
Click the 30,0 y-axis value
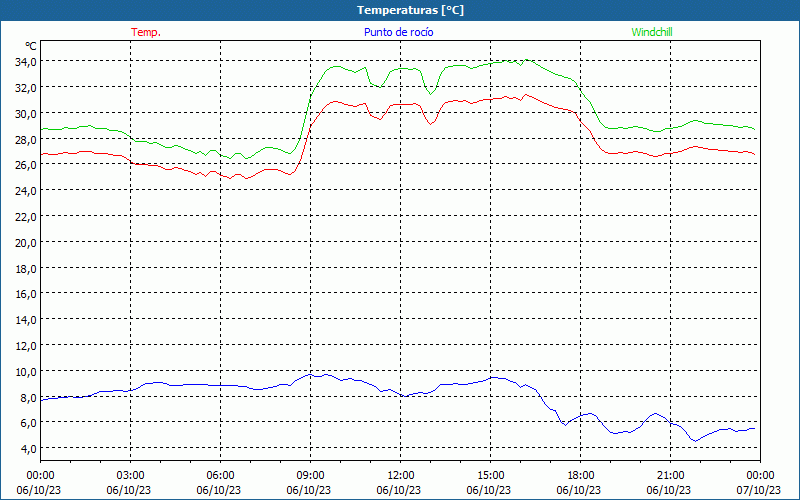click(x=26, y=114)
